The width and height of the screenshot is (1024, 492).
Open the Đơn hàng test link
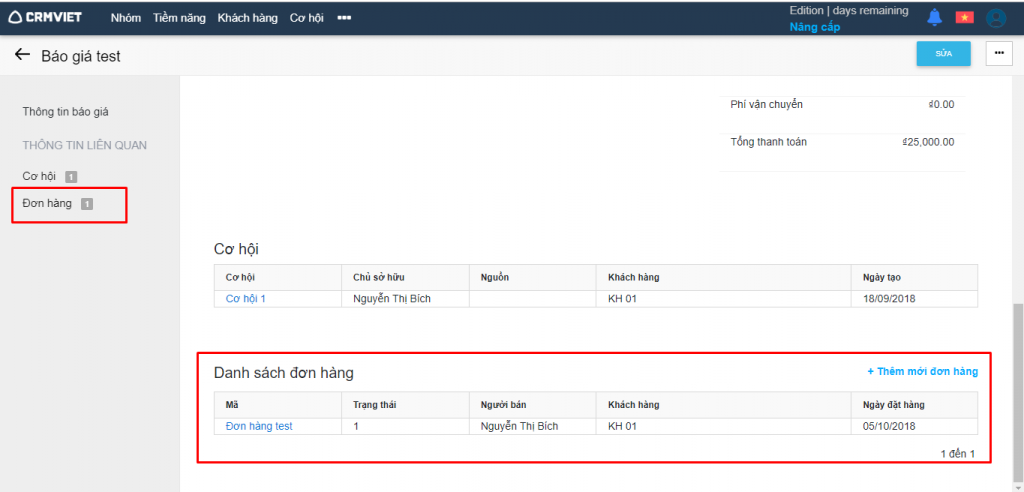pyautogui.click(x=258, y=426)
